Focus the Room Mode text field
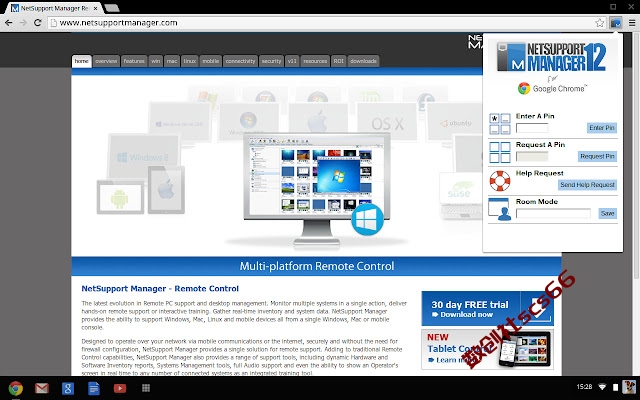The image size is (640, 400). (x=553, y=213)
